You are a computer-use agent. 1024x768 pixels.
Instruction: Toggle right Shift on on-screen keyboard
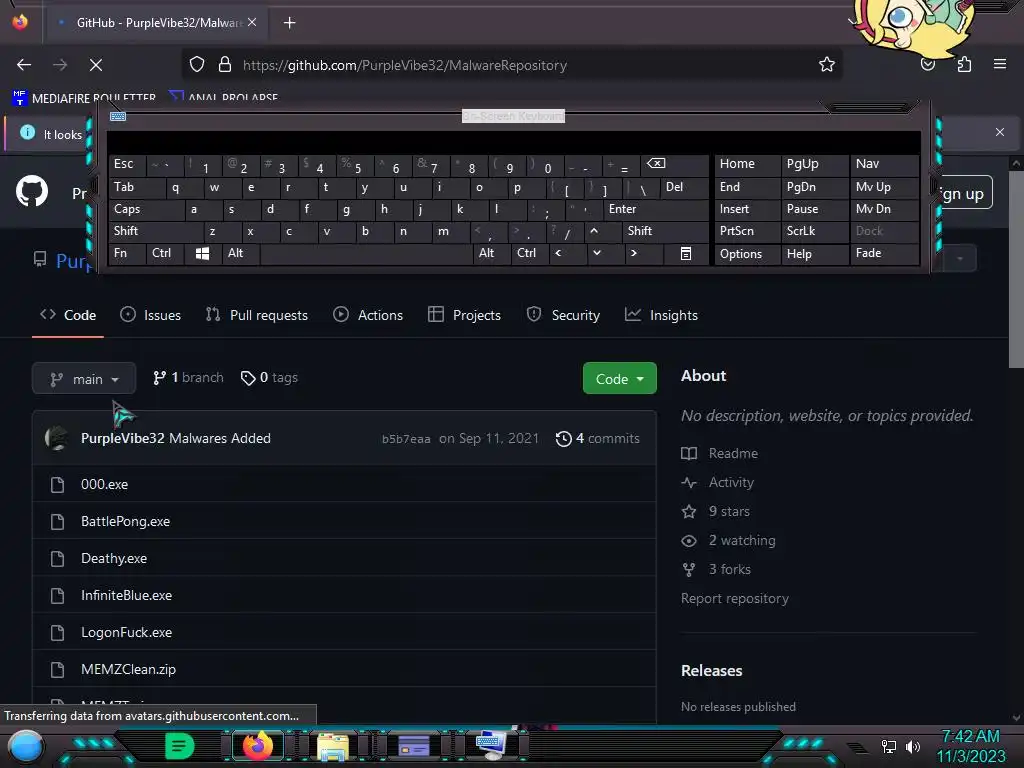tap(665, 231)
